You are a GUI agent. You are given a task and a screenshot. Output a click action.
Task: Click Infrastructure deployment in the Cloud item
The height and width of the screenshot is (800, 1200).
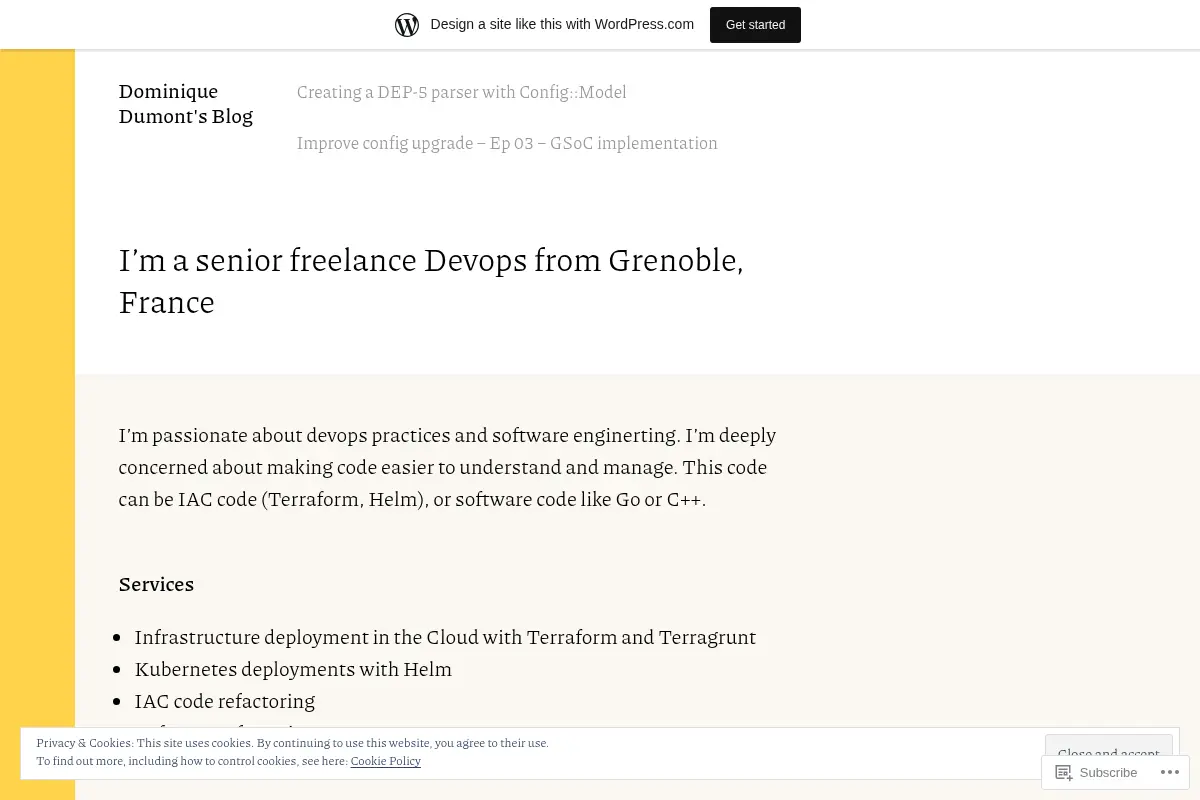coord(445,637)
